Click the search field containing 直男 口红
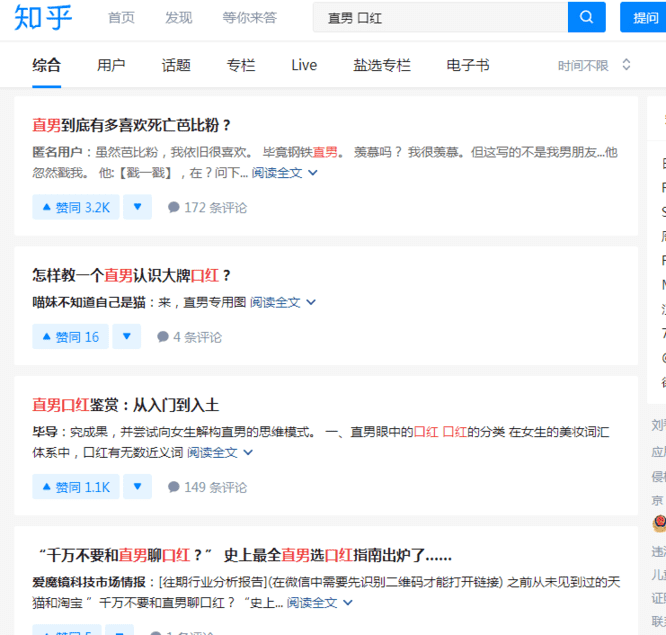This screenshot has width=666, height=635. (440, 17)
